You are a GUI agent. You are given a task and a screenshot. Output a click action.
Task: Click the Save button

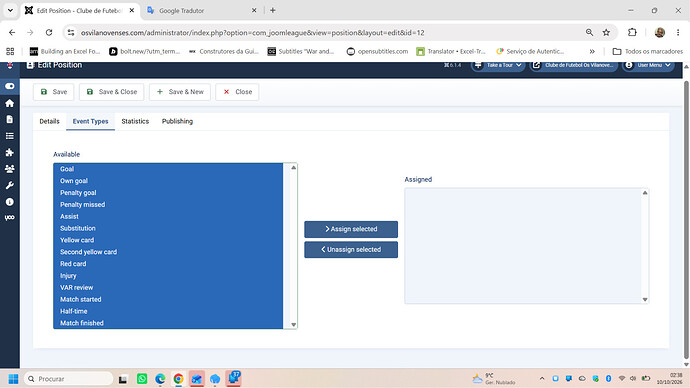click(x=54, y=92)
